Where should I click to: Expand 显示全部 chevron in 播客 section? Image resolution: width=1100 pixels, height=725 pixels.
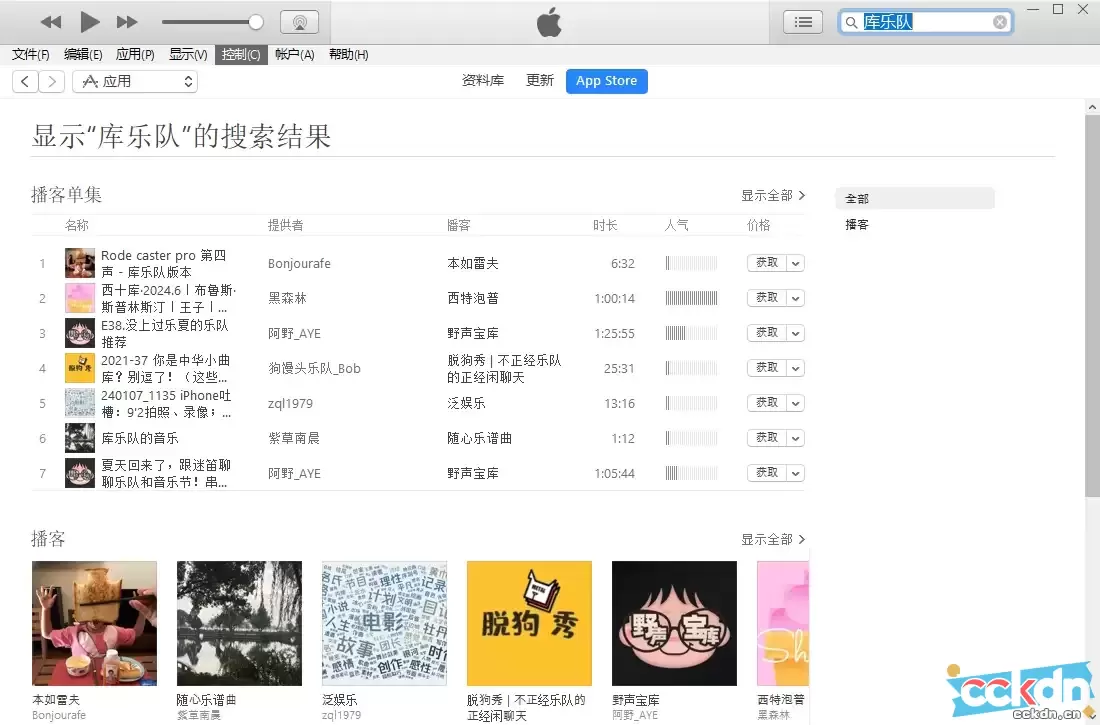(805, 539)
